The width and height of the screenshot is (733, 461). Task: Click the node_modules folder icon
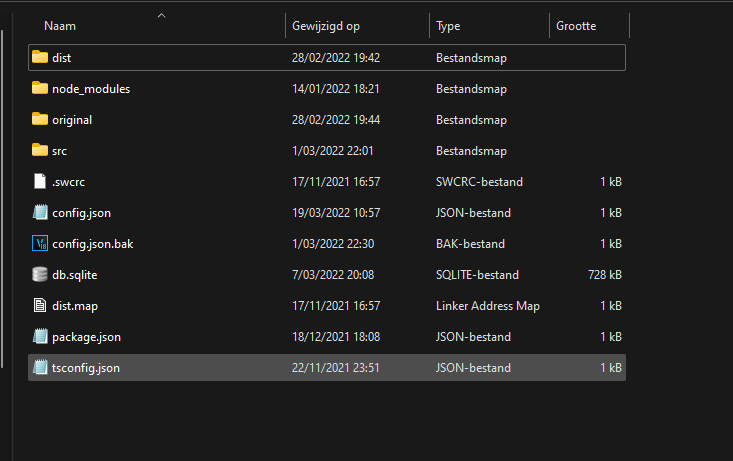pos(40,89)
